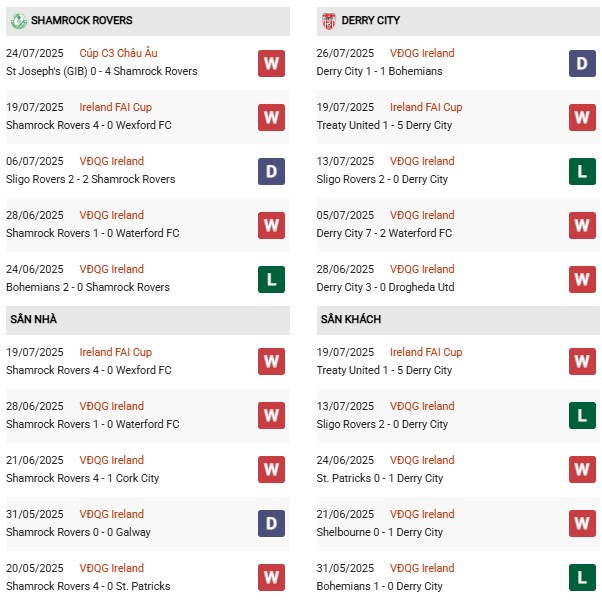Click the L badge for Bohemians 2-0 Shamrock Rovers
The height and width of the screenshot is (600, 602).
click(271, 279)
